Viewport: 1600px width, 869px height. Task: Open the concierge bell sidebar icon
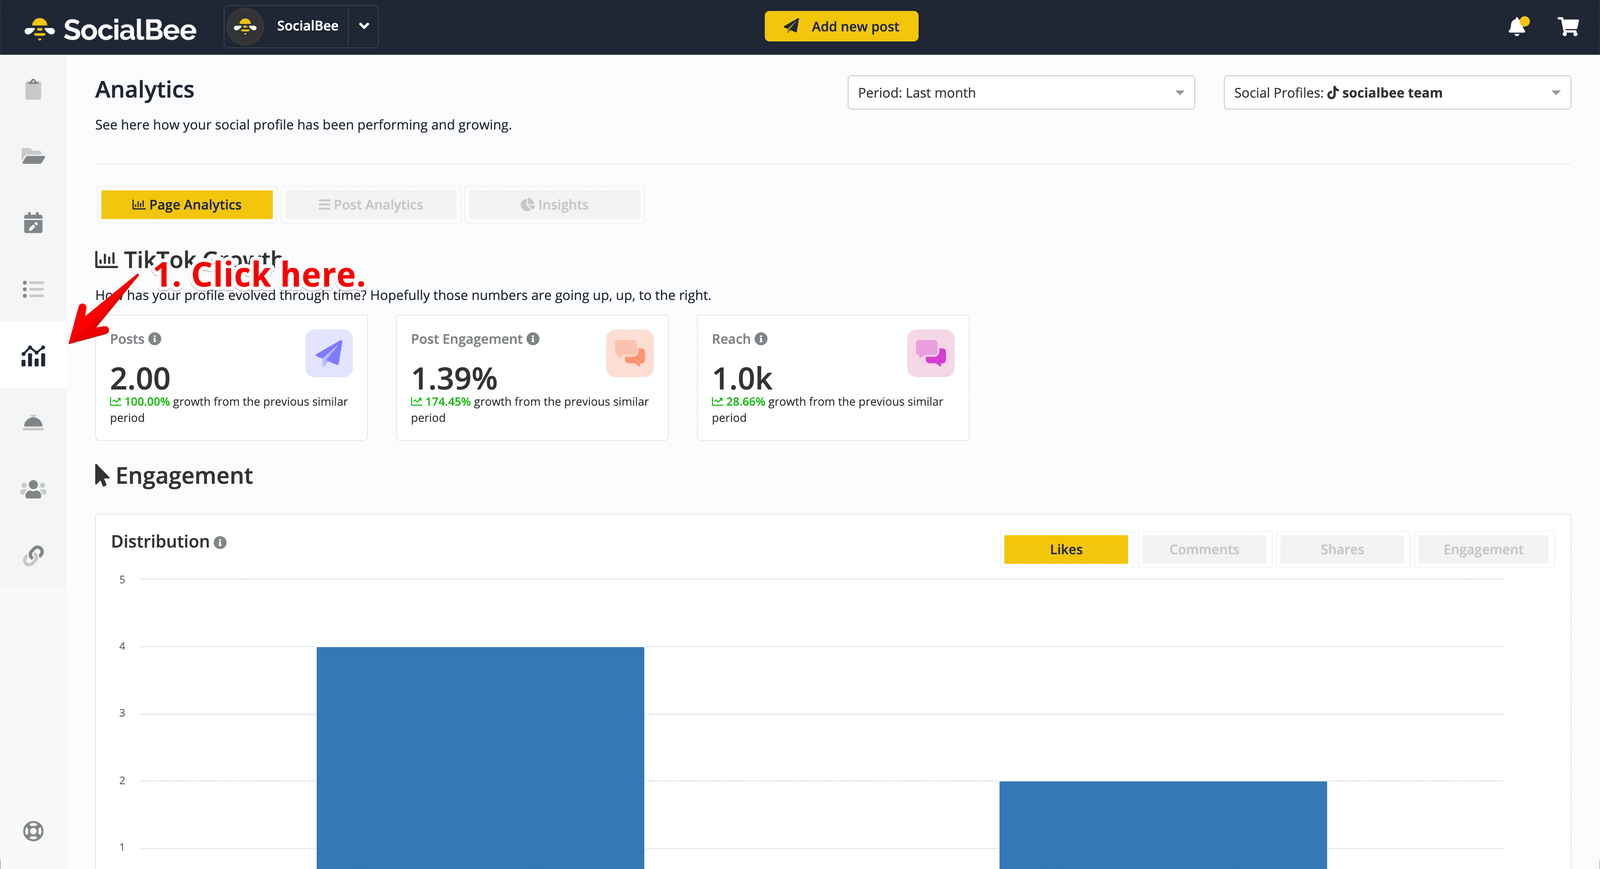(33, 422)
